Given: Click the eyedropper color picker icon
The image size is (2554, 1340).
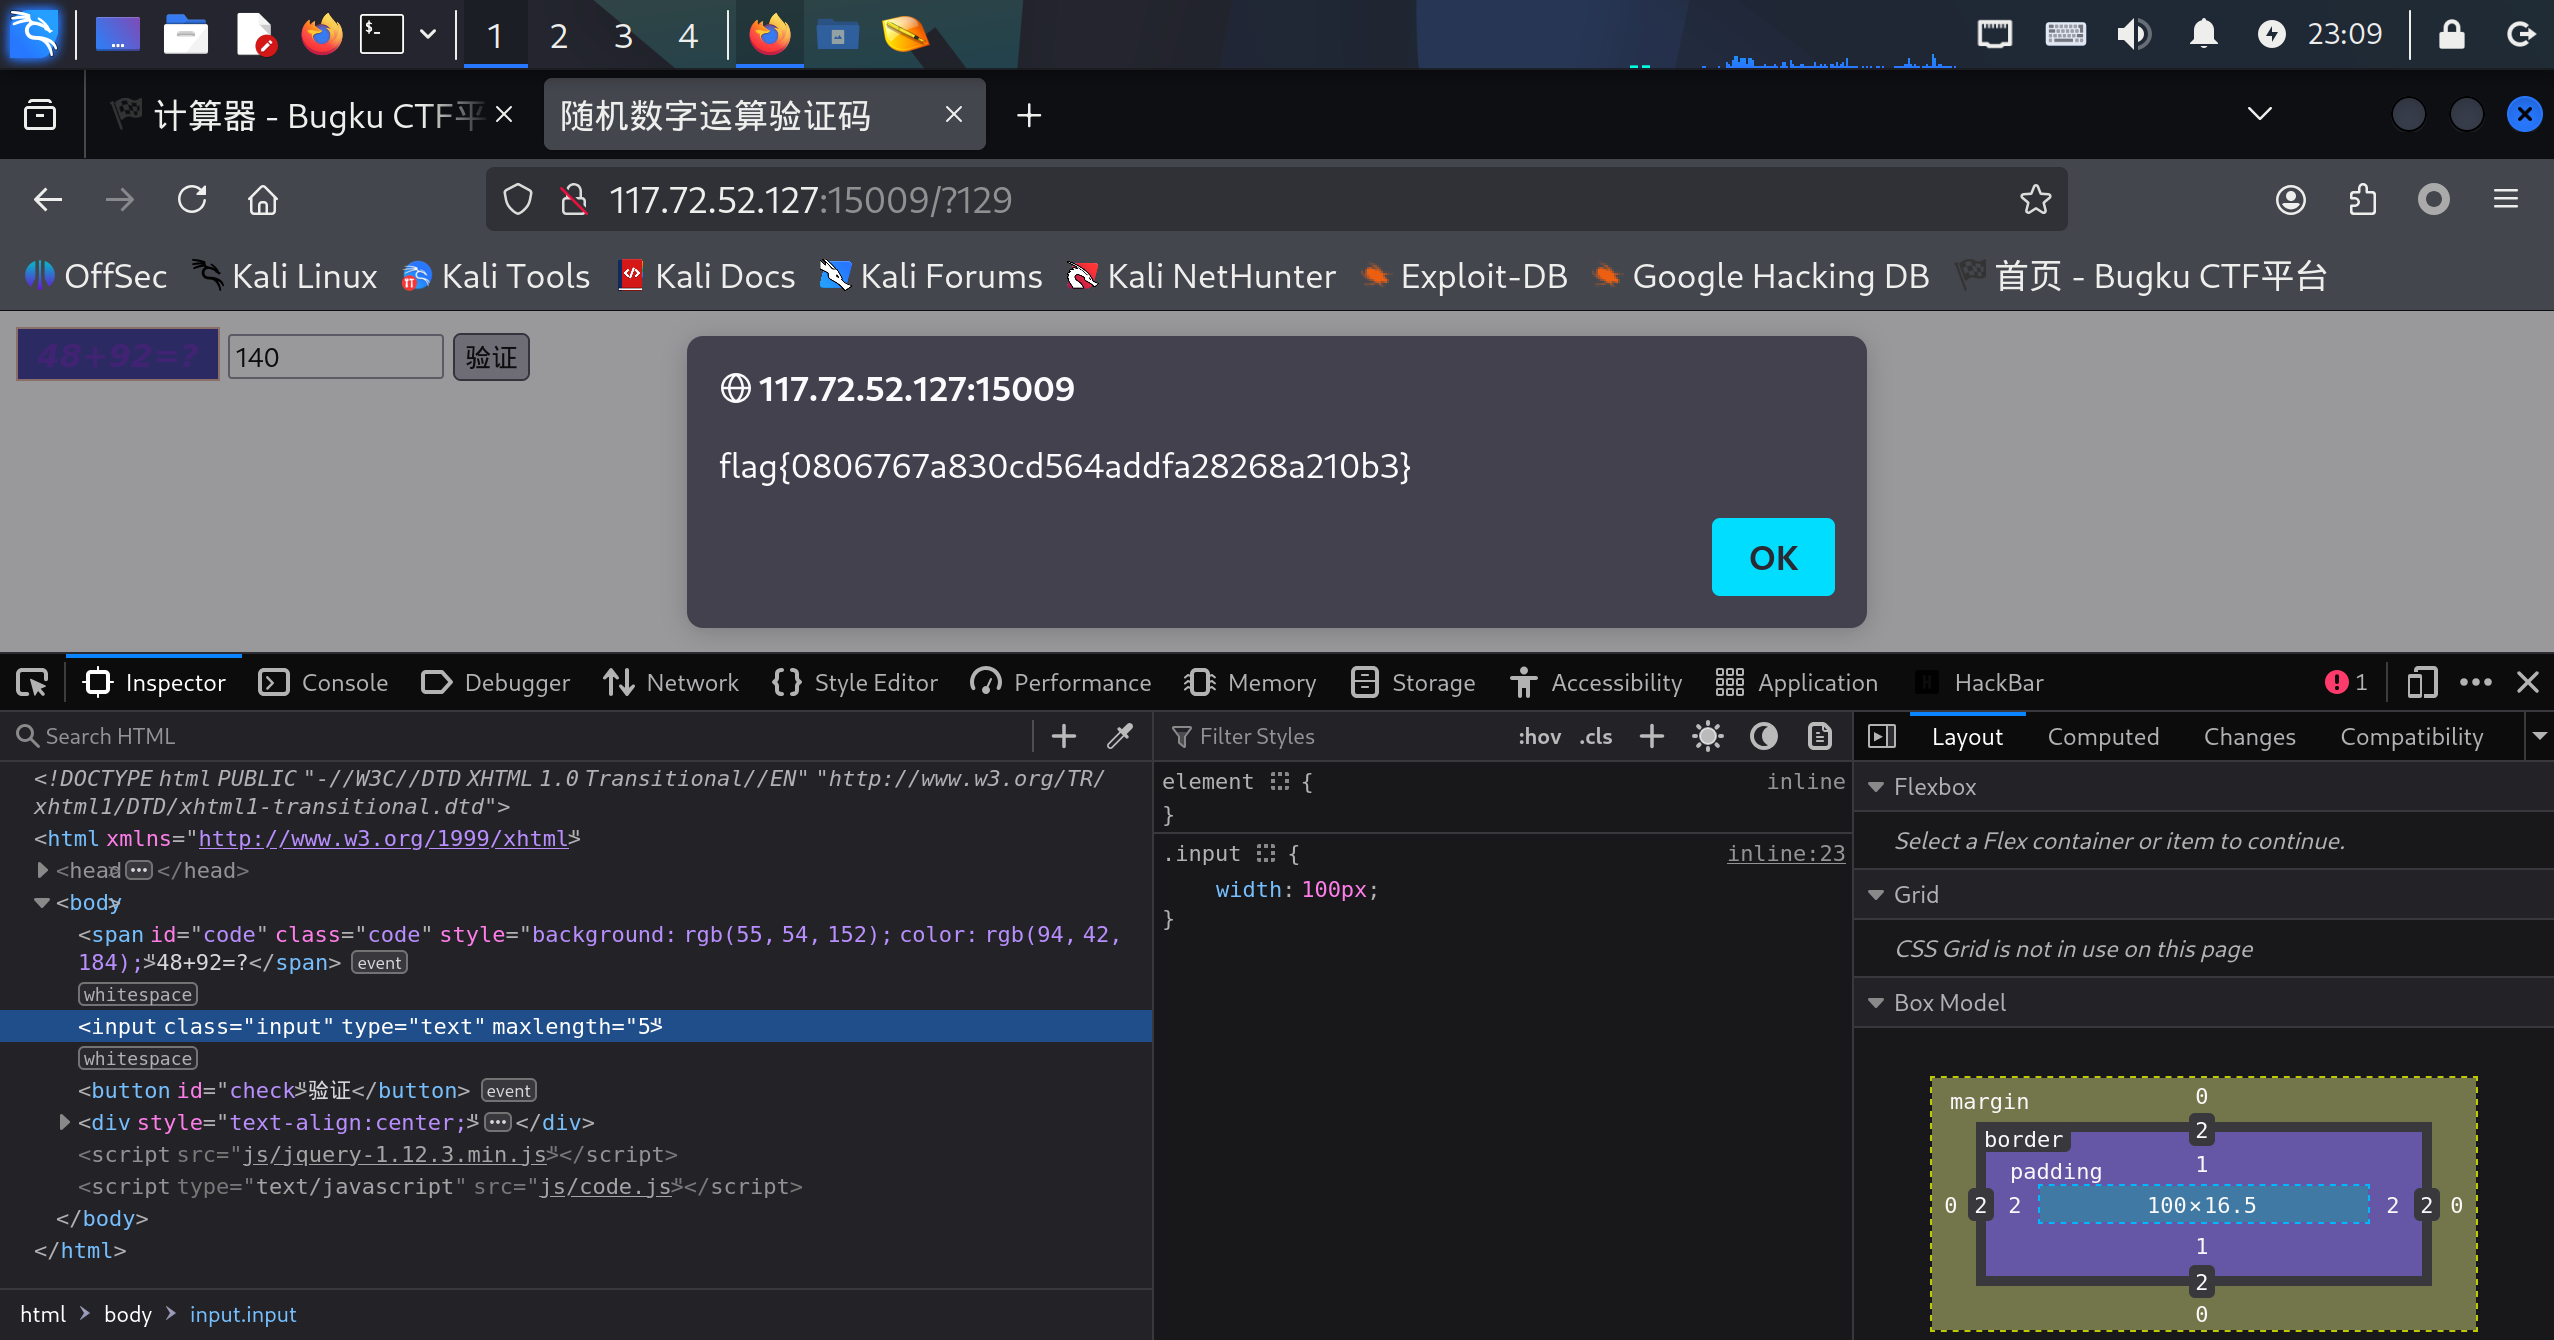Looking at the screenshot, I should 1120,737.
